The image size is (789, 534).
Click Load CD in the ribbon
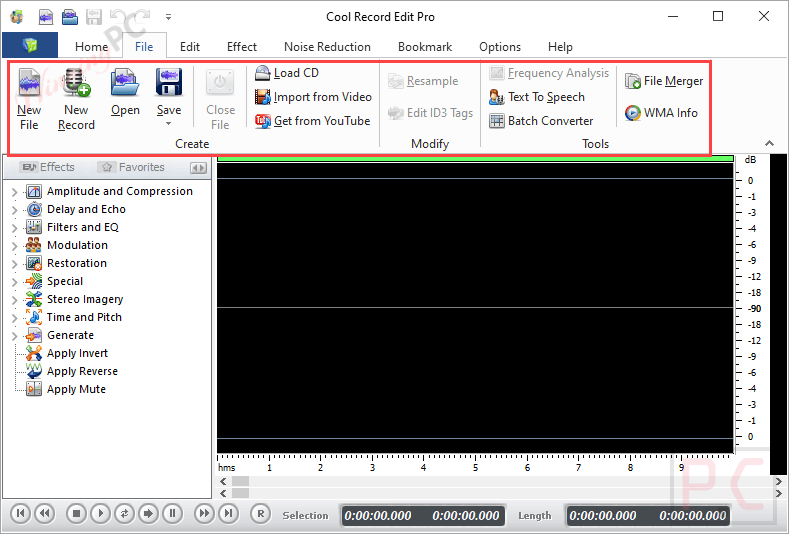tap(287, 73)
